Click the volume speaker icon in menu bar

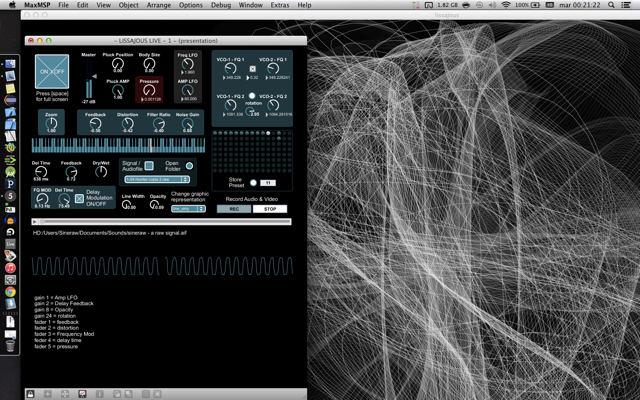(492, 5)
